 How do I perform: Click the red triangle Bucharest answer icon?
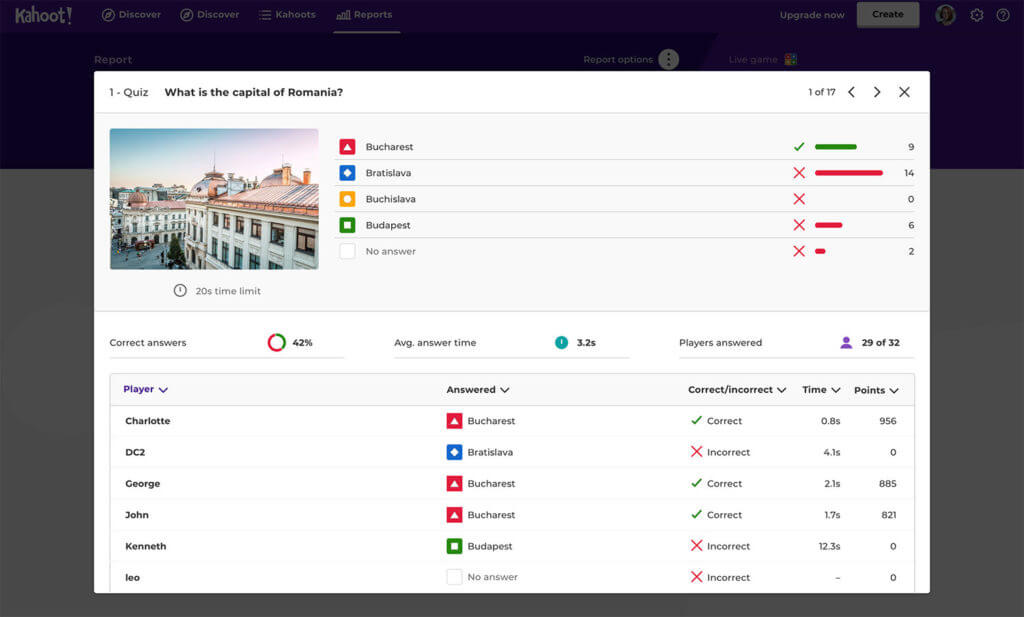tap(347, 147)
